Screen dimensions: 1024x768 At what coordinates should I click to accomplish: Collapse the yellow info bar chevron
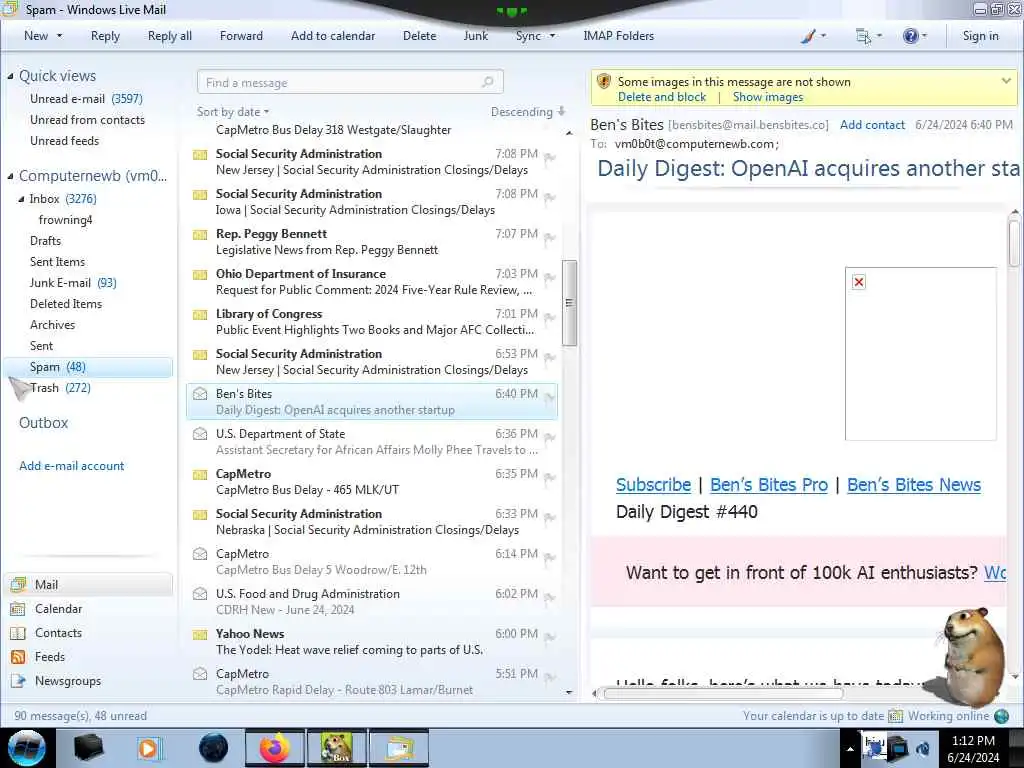click(1006, 81)
